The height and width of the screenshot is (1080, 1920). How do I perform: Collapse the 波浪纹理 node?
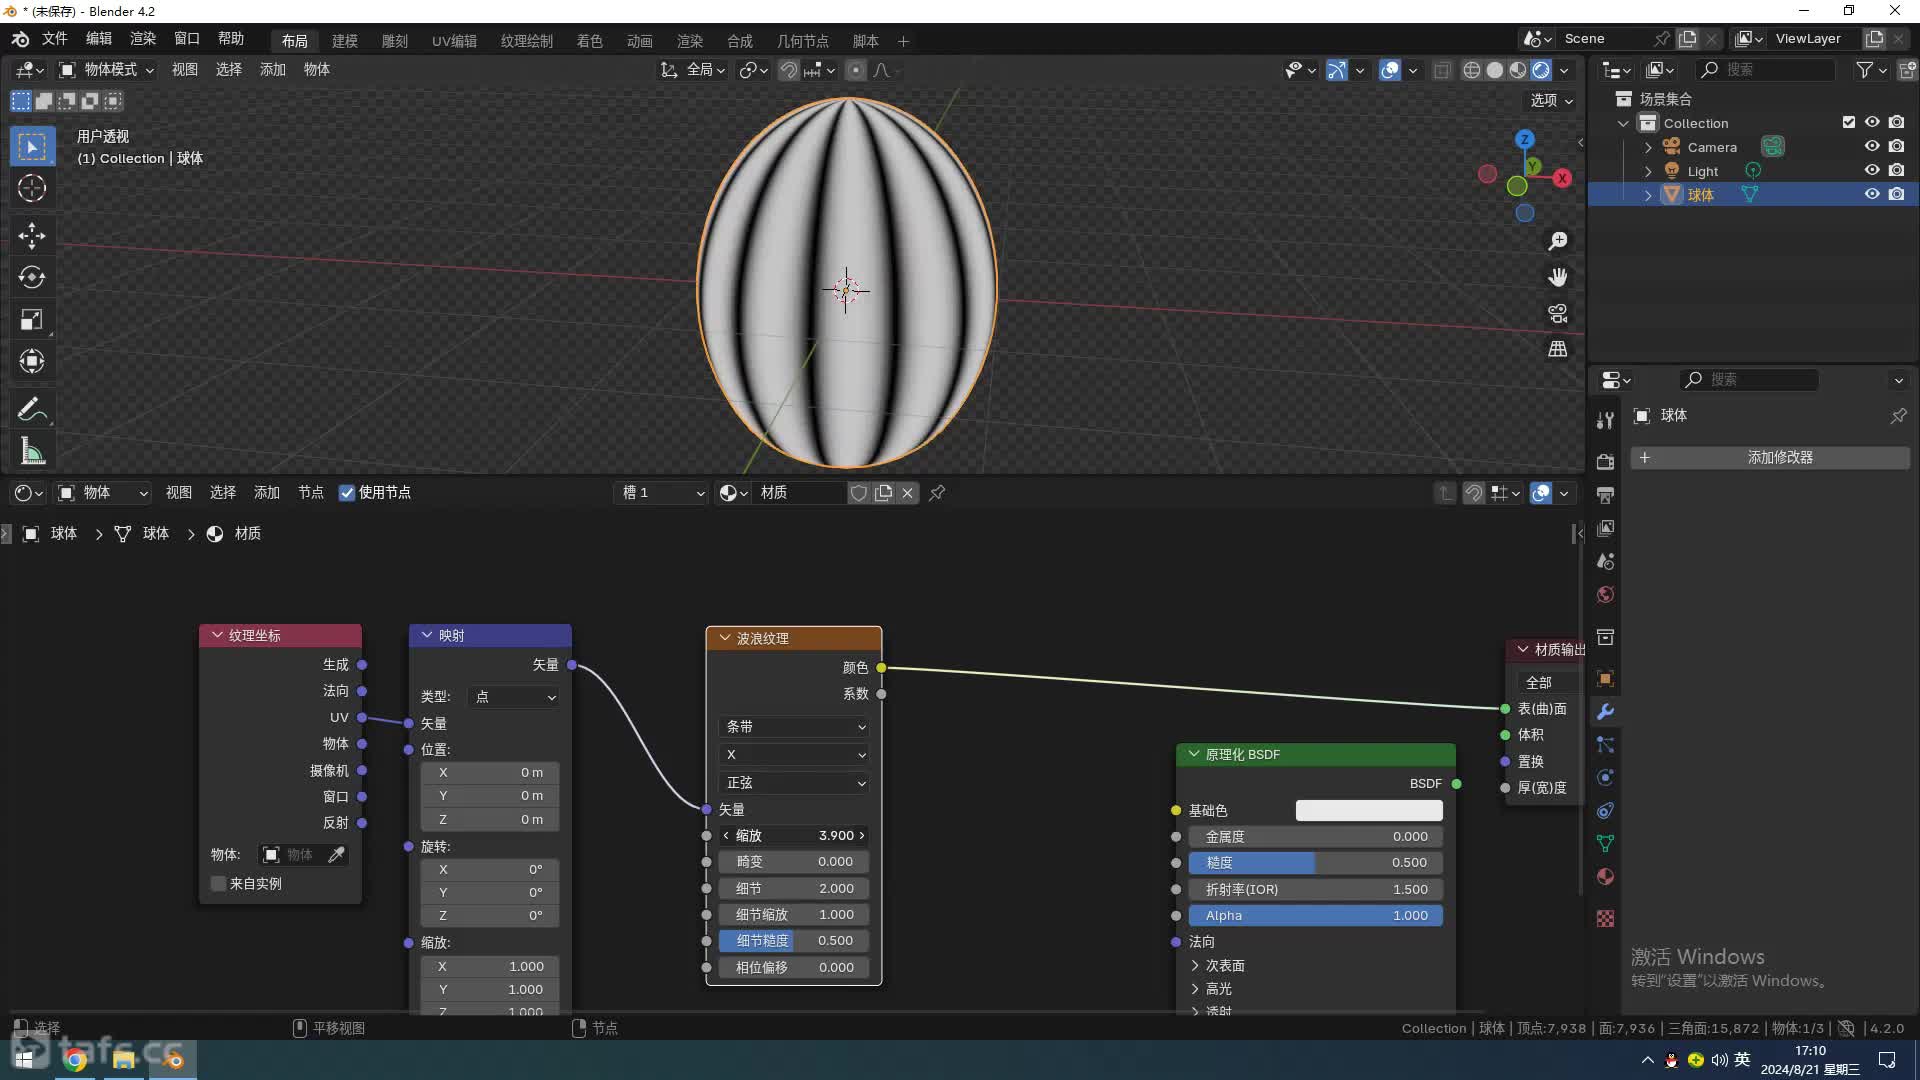(725, 638)
